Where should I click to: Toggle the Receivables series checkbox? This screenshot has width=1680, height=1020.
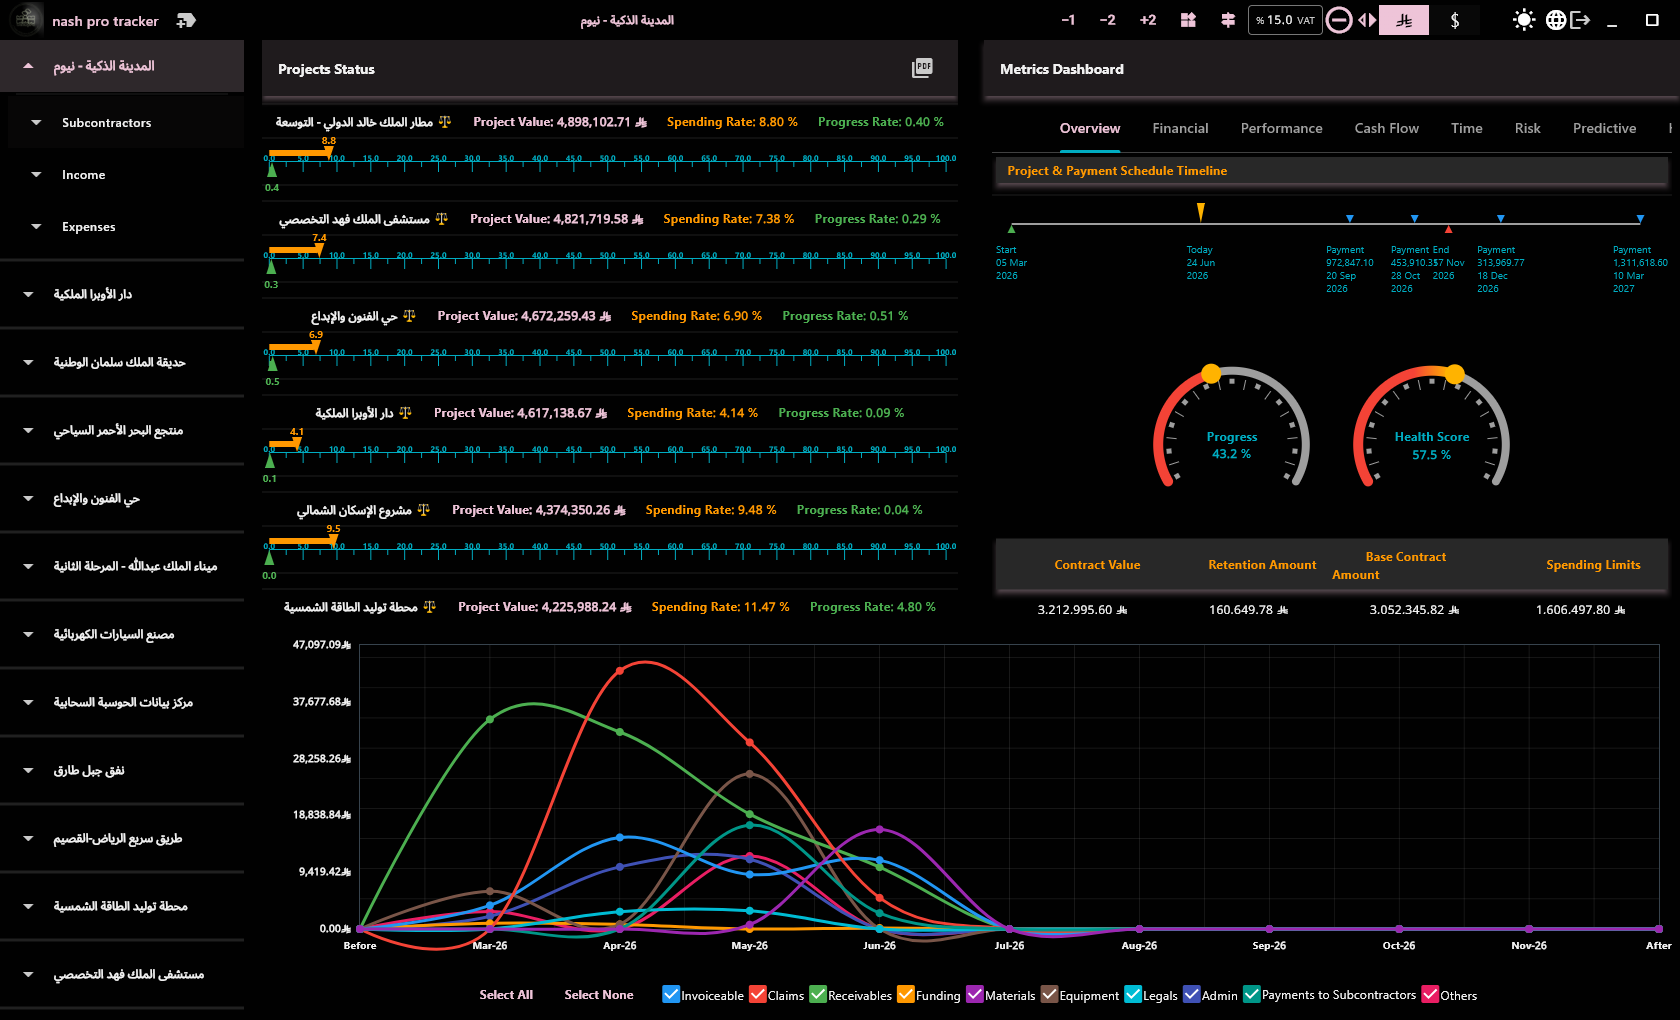(x=818, y=994)
